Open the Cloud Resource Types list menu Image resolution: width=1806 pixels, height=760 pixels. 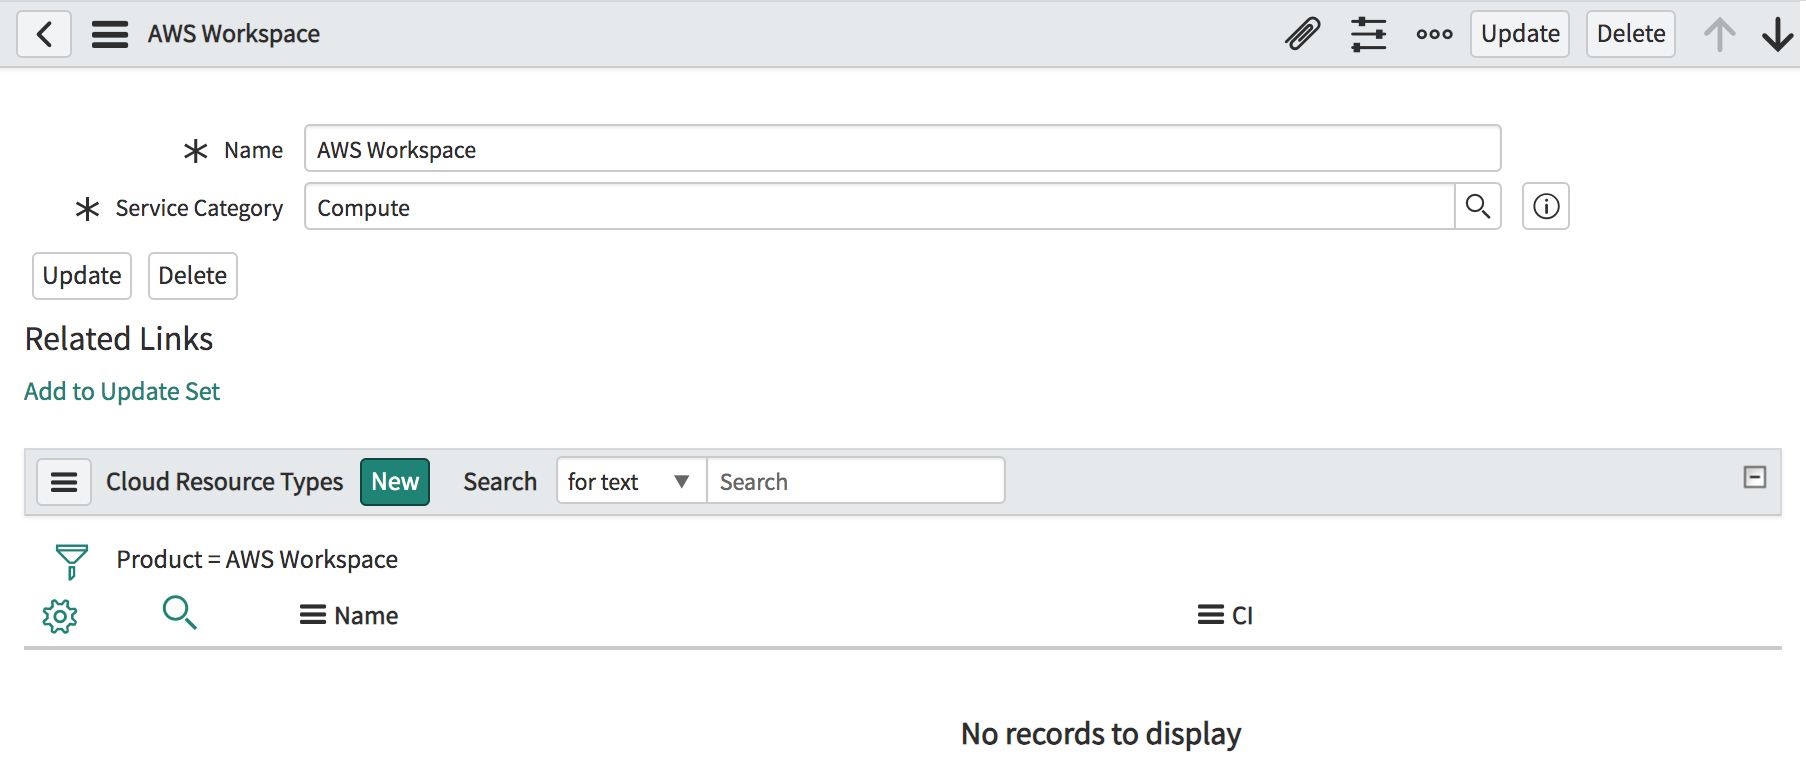[x=64, y=482]
